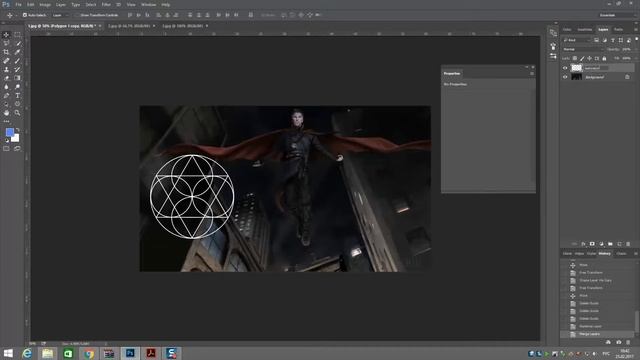Image resolution: width=640 pixels, height=360 pixels.
Task: Select the Gradient tool
Action: pyautogui.click(x=17, y=78)
